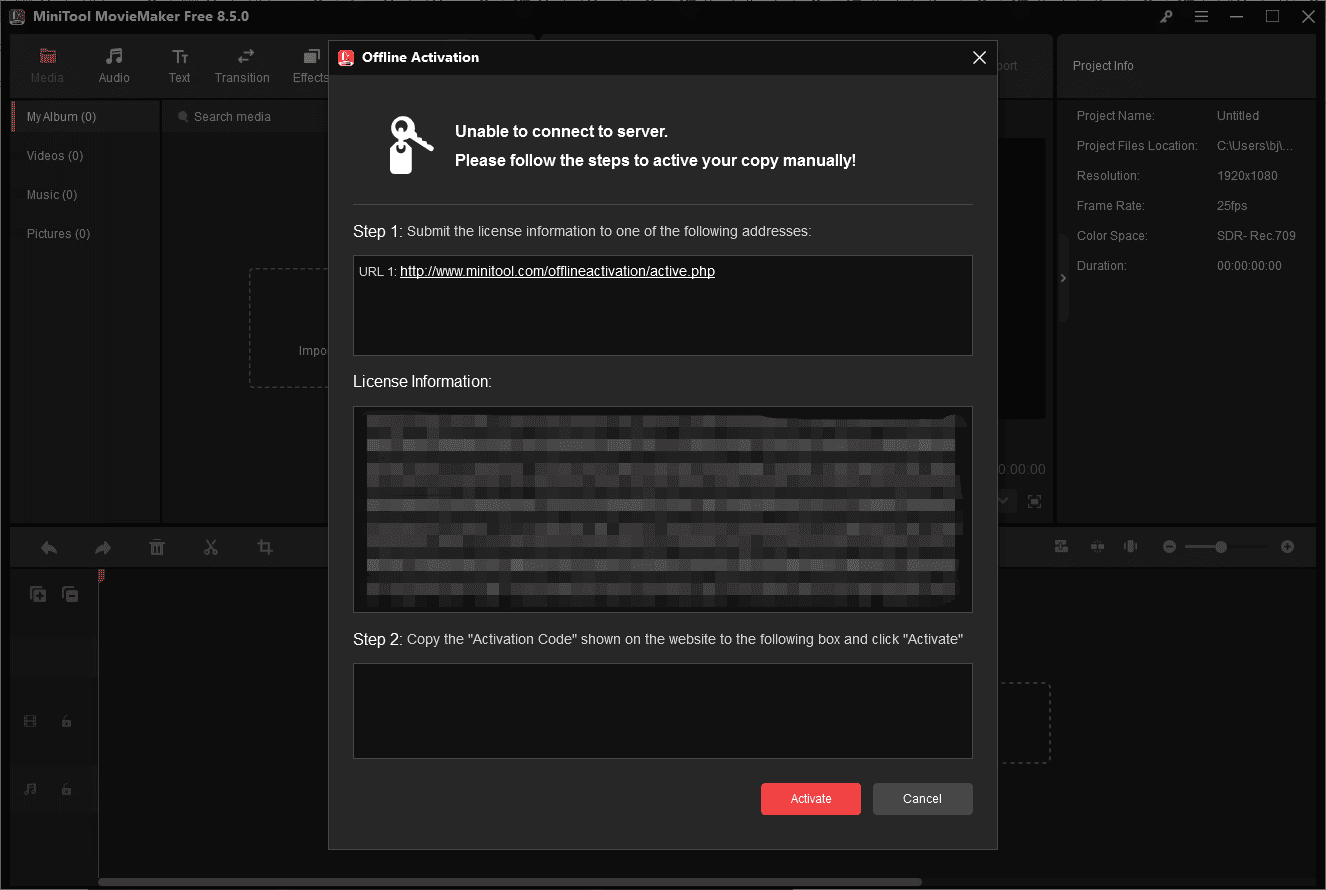Select the Crop tool
The width and height of the screenshot is (1326, 890).
coord(264,547)
